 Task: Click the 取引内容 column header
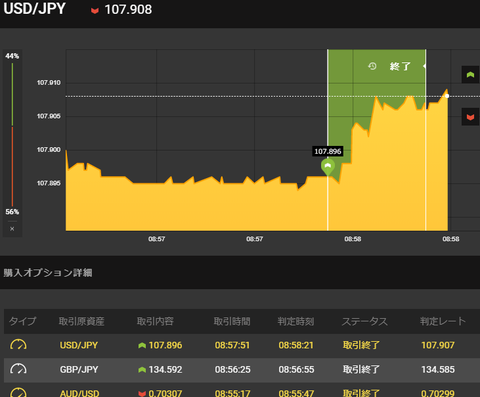coord(155,321)
